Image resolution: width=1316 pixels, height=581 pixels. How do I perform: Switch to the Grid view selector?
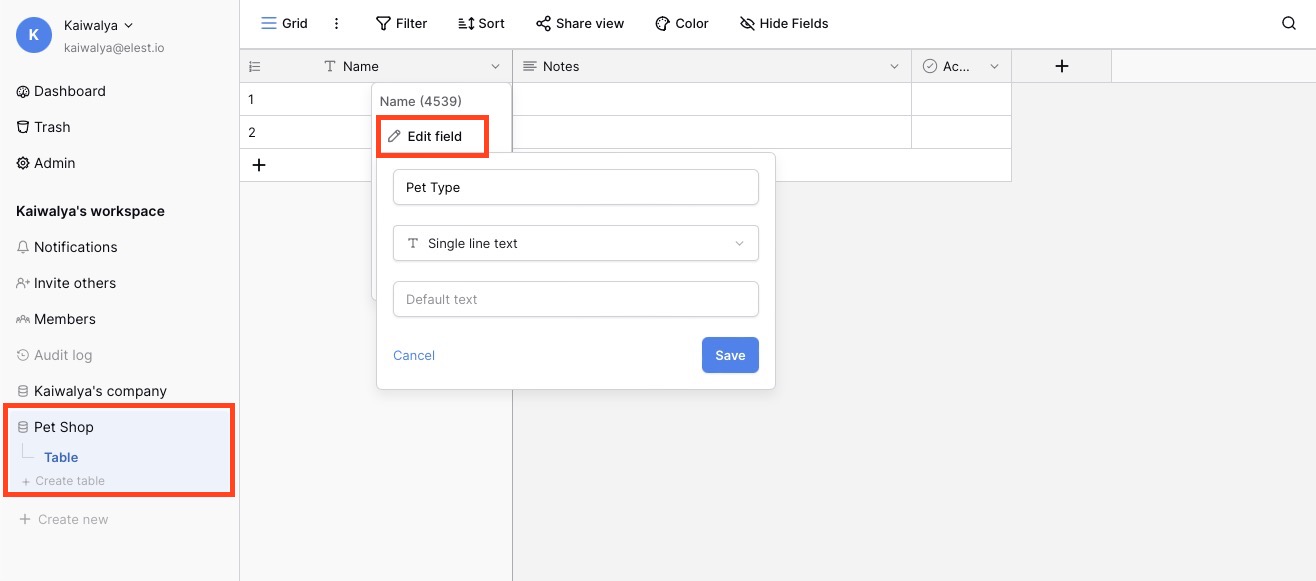(284, 23)
